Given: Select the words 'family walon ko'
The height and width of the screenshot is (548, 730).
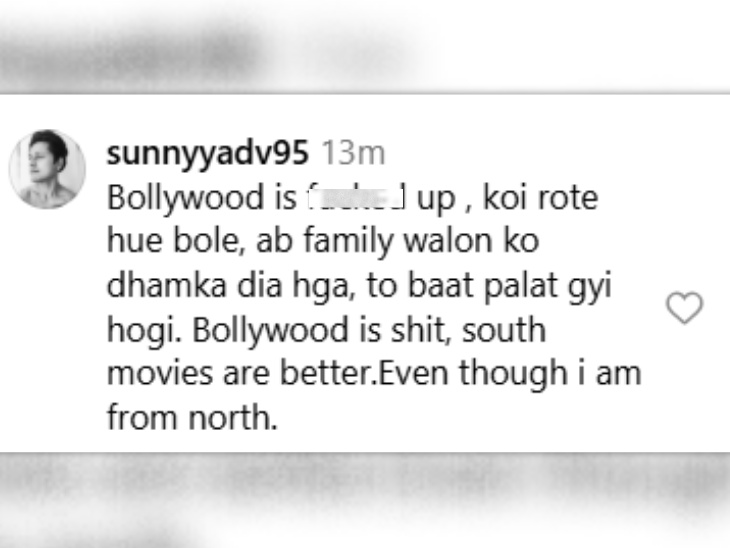Looking at the screenshot, I should pos(421,242).
